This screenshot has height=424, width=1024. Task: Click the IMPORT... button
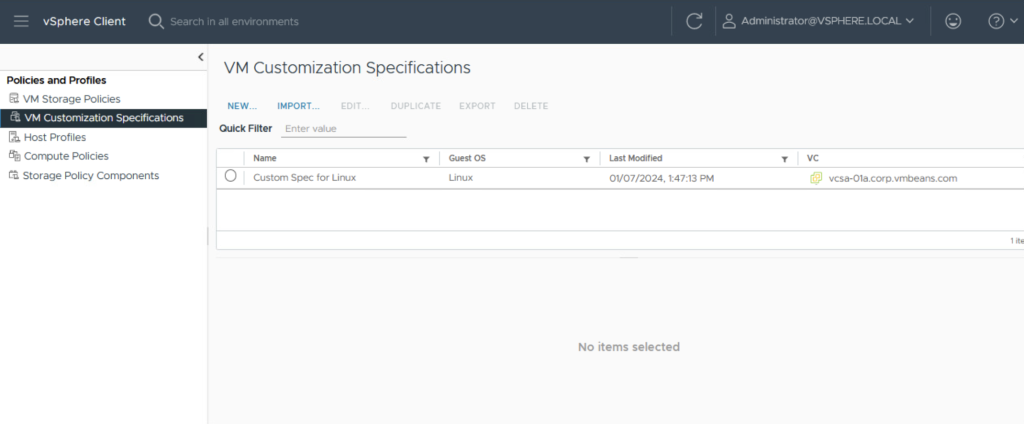[x=298, y=106]
